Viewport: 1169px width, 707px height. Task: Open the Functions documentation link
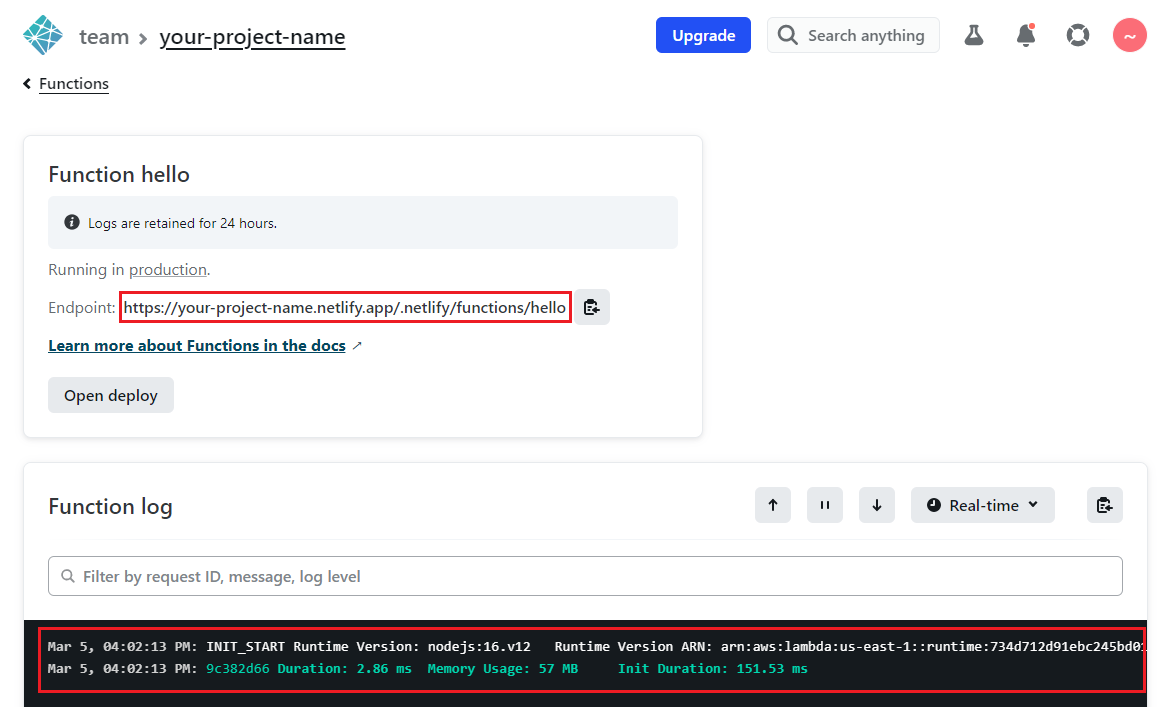click(197, 345)
